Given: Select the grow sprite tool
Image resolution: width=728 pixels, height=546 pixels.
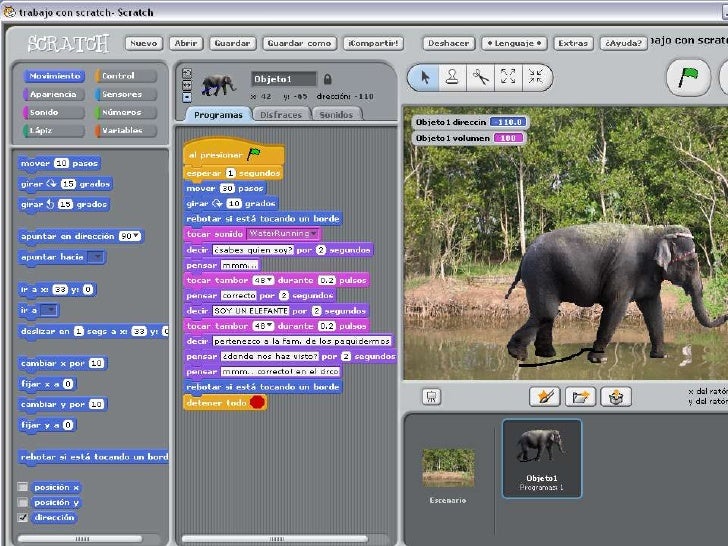Looking at the screenshot, I should 508,77.
